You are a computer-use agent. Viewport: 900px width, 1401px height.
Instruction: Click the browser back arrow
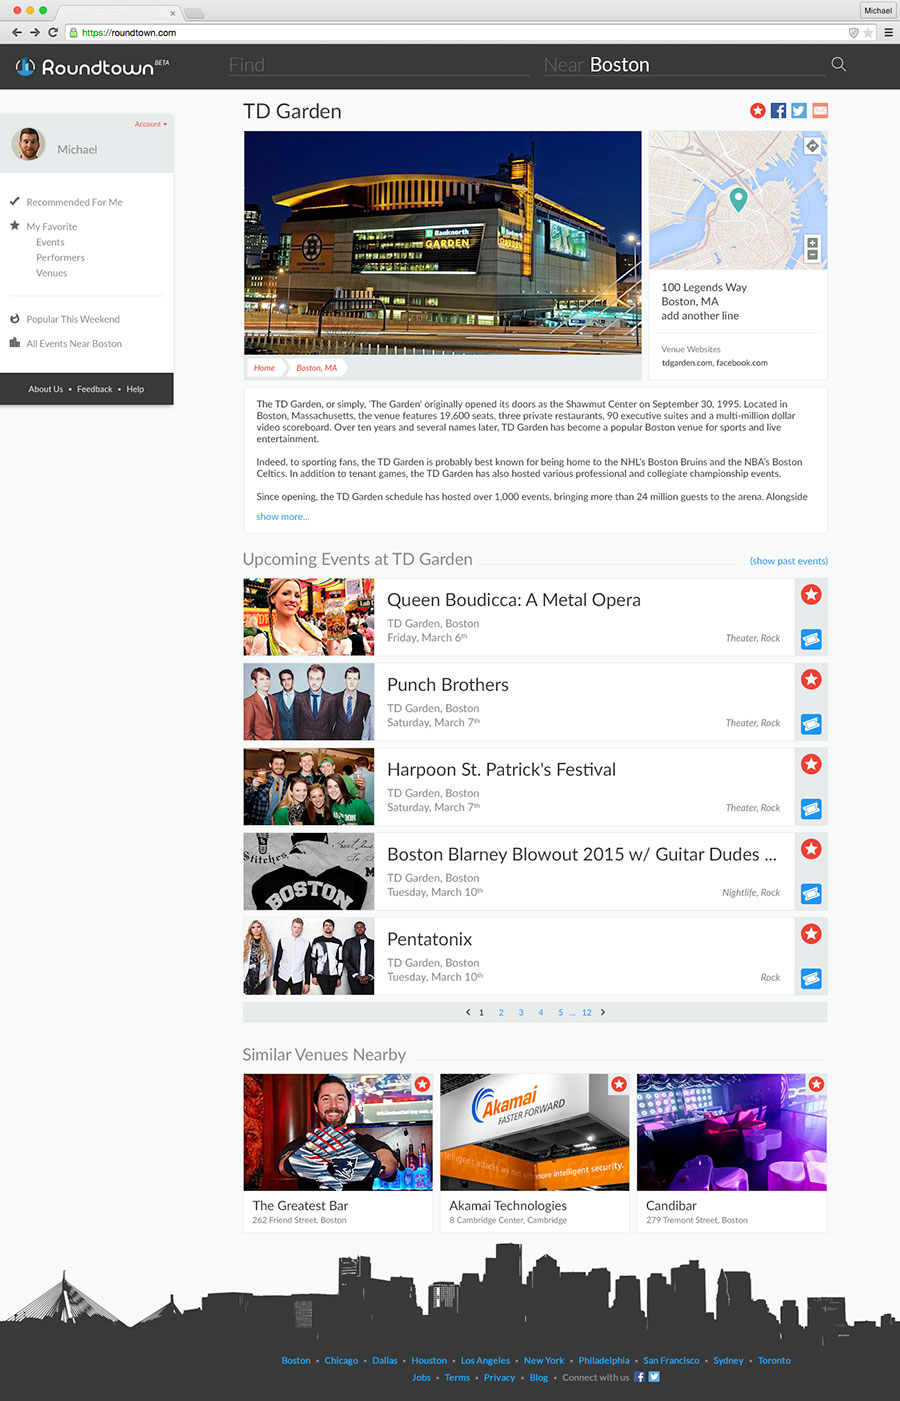tap(16, 32)
